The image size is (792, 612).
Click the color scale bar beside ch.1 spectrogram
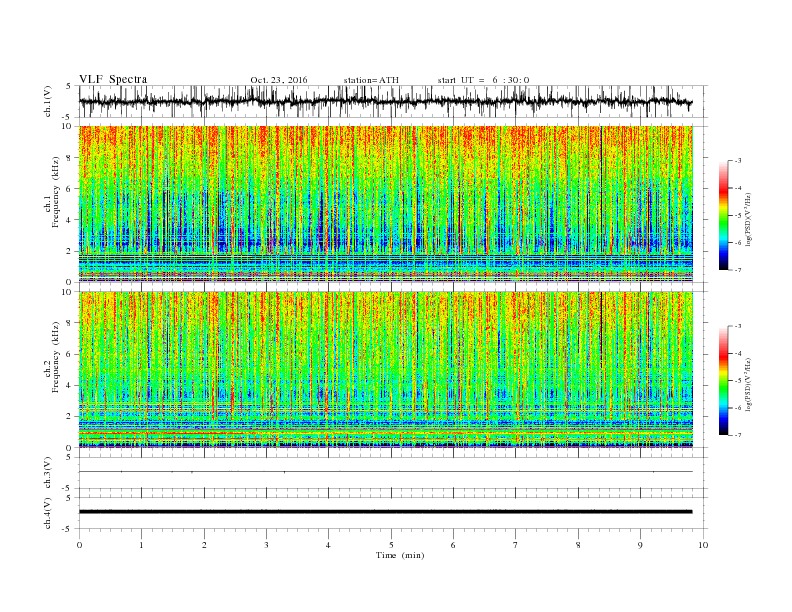[723, 216]
